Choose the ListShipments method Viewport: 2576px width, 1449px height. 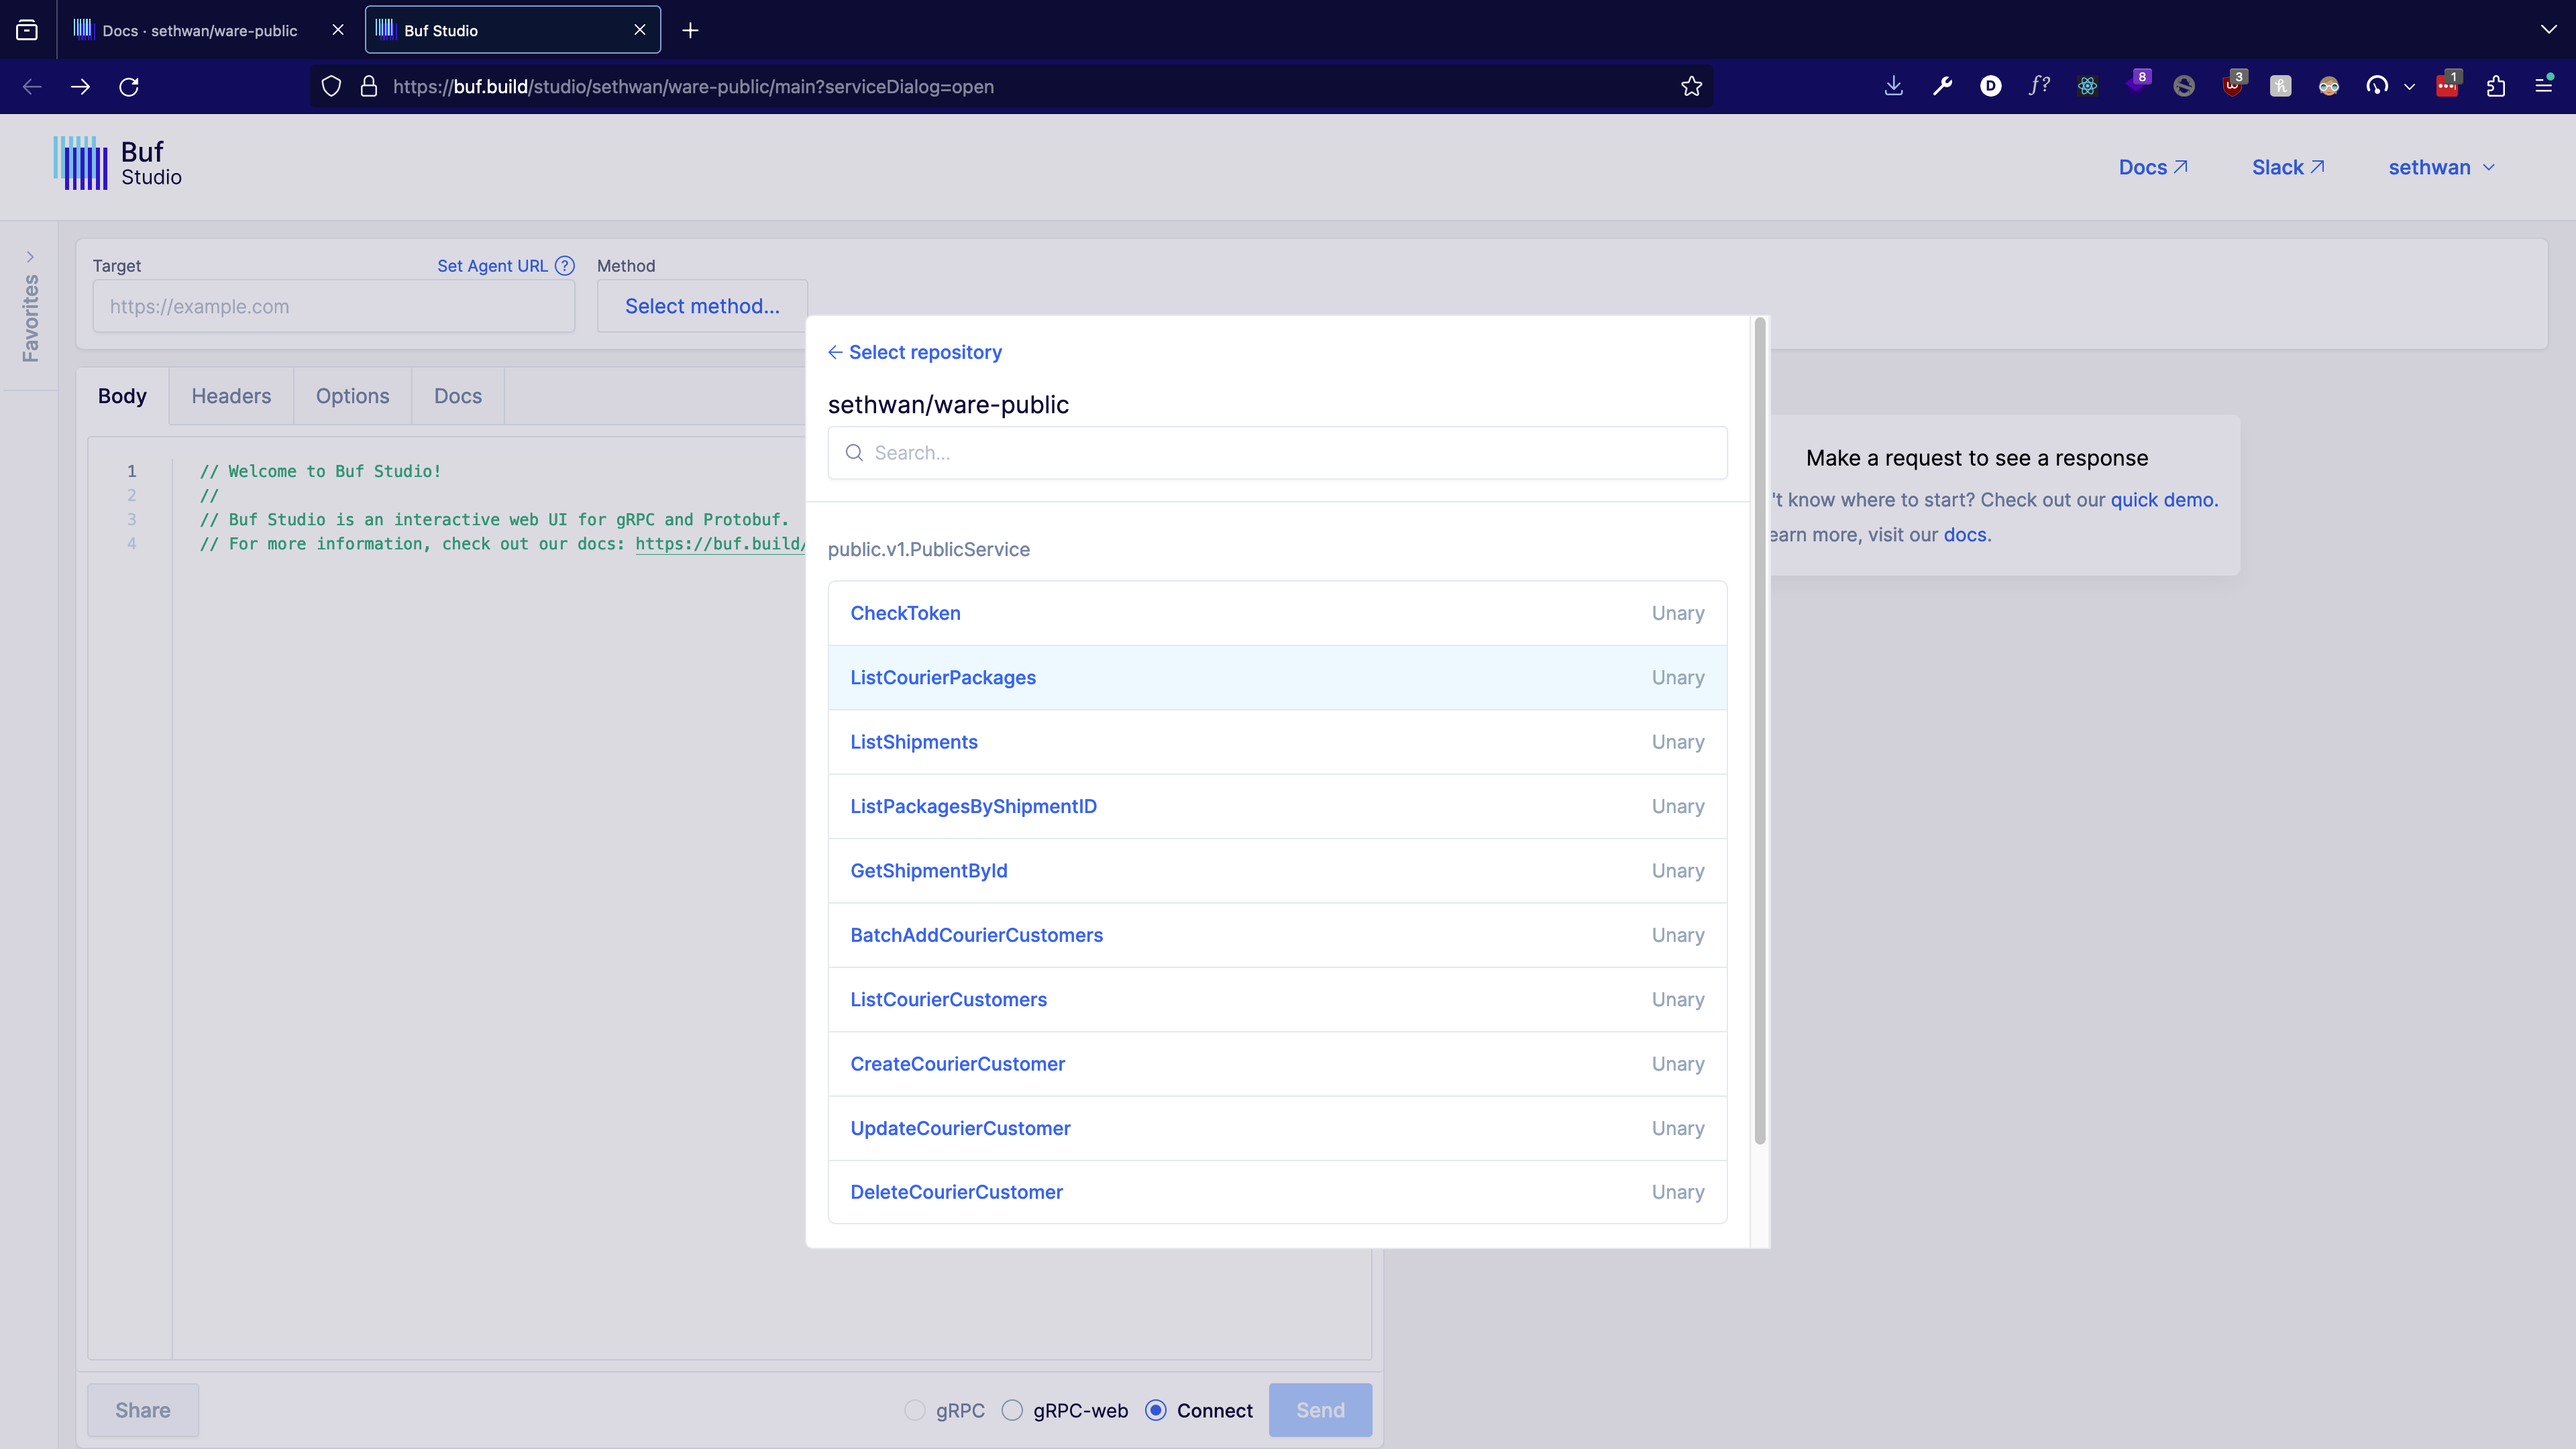click(1277, 742)
